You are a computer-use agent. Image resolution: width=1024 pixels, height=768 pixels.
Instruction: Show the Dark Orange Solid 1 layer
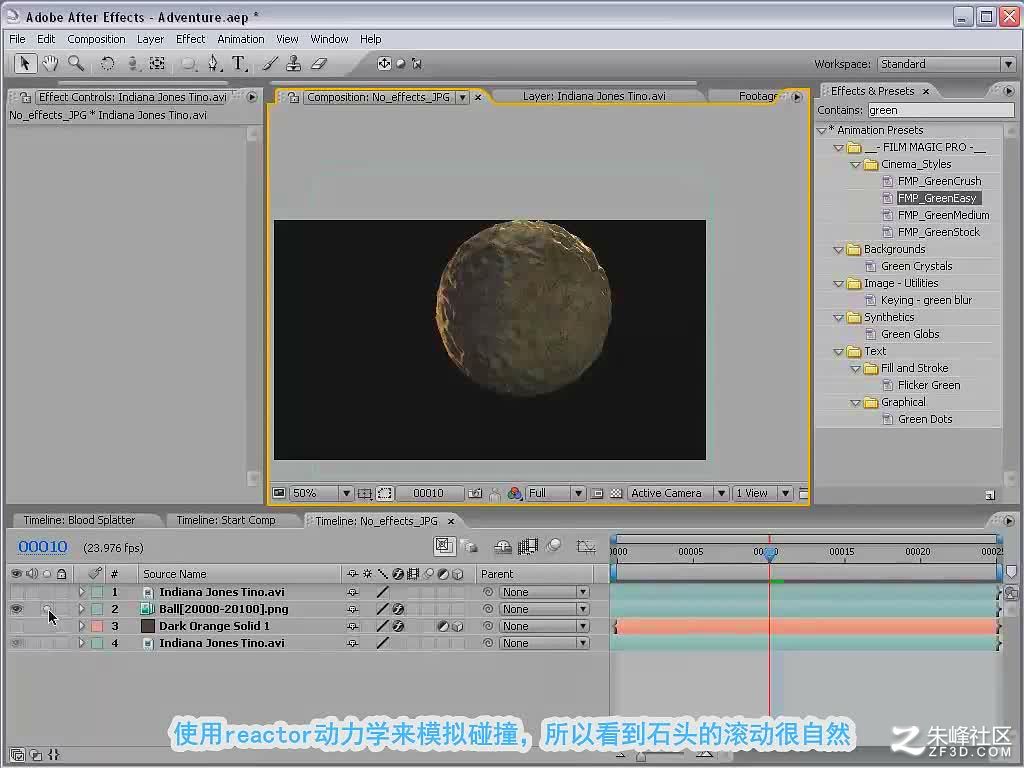[x=16, y=626]
